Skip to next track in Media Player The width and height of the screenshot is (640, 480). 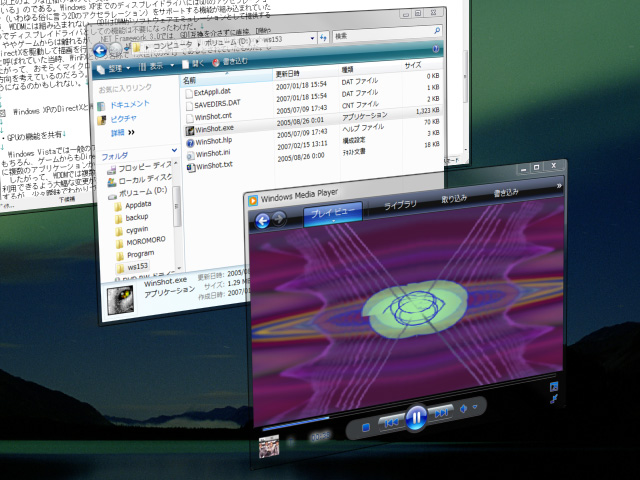[441, 413]
